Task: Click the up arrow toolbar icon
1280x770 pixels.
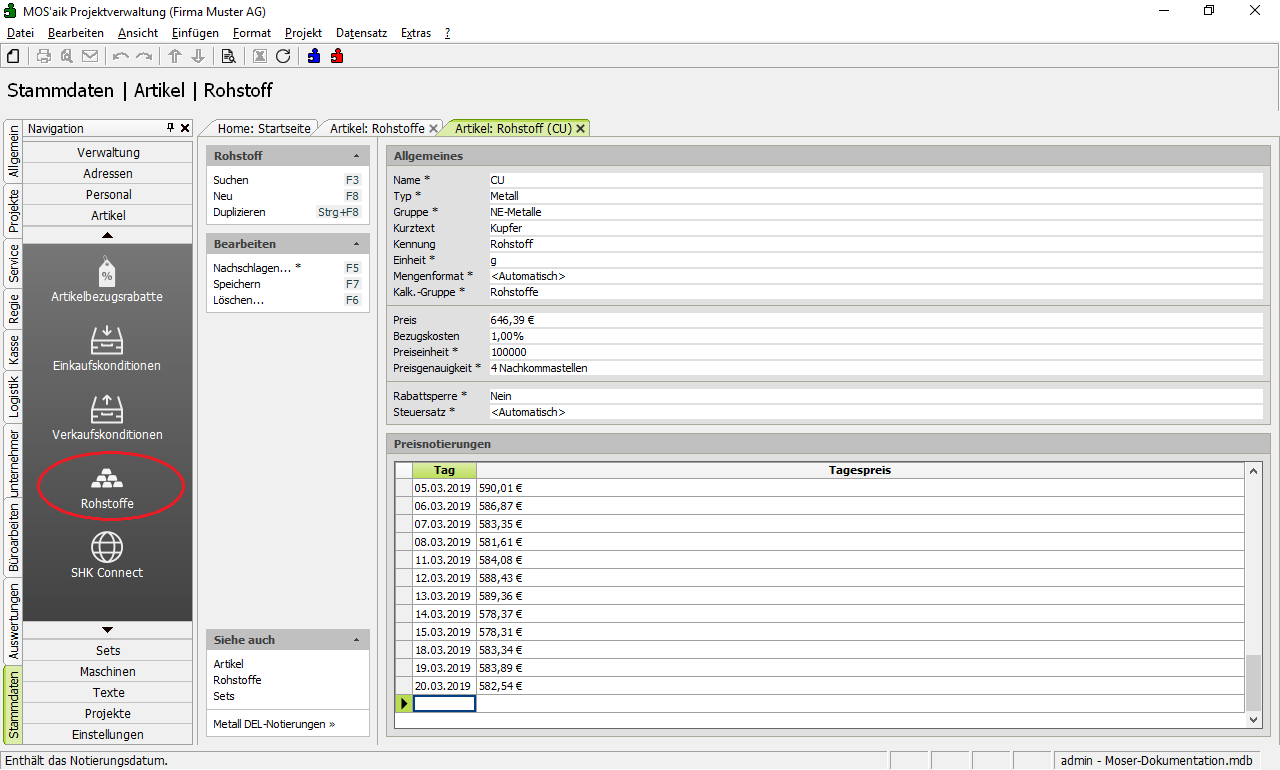Action: (175, 56)
